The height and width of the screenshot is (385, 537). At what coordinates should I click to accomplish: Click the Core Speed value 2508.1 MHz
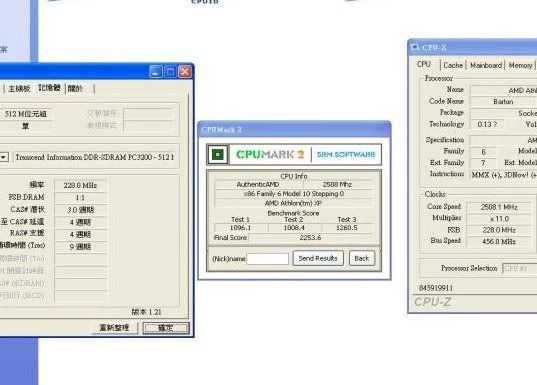tap(499, 207)
